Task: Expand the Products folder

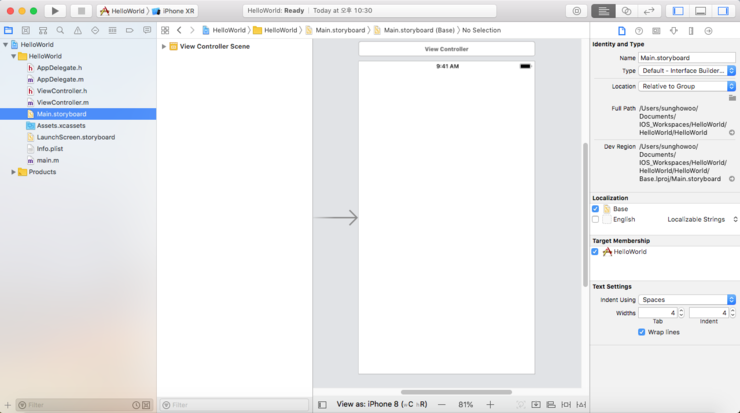Action: (13, 172)
